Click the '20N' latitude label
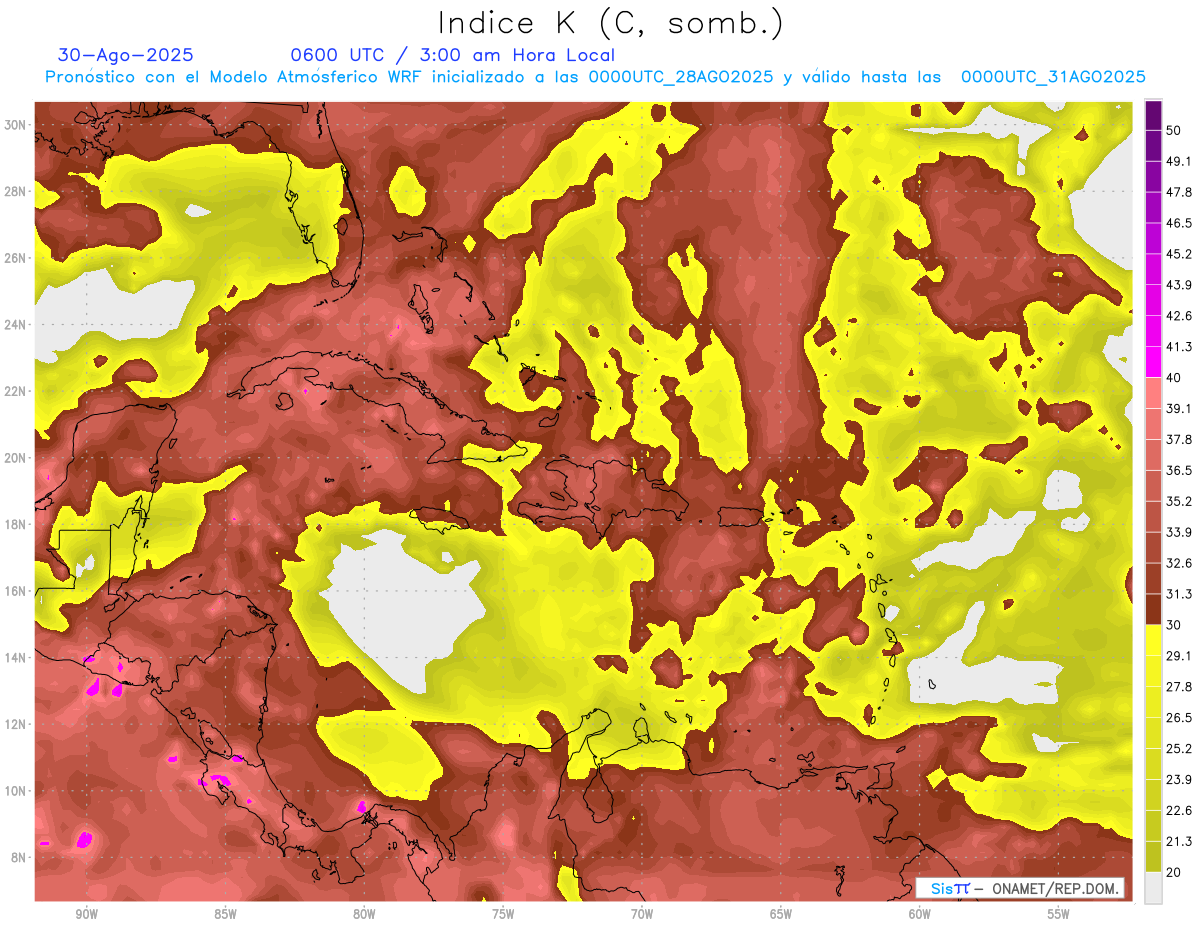The image size is (1200, 927). point(15,458)
